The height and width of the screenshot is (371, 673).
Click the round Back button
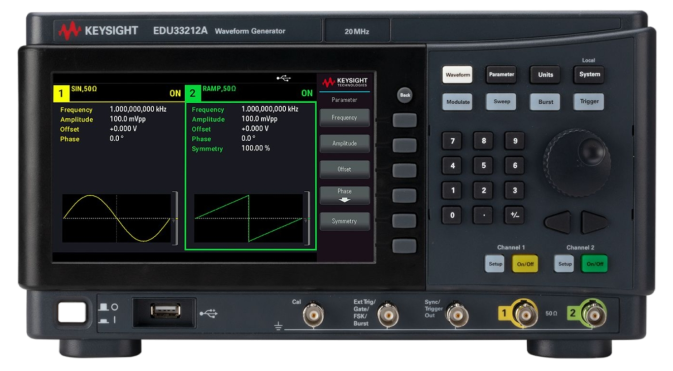405,95
